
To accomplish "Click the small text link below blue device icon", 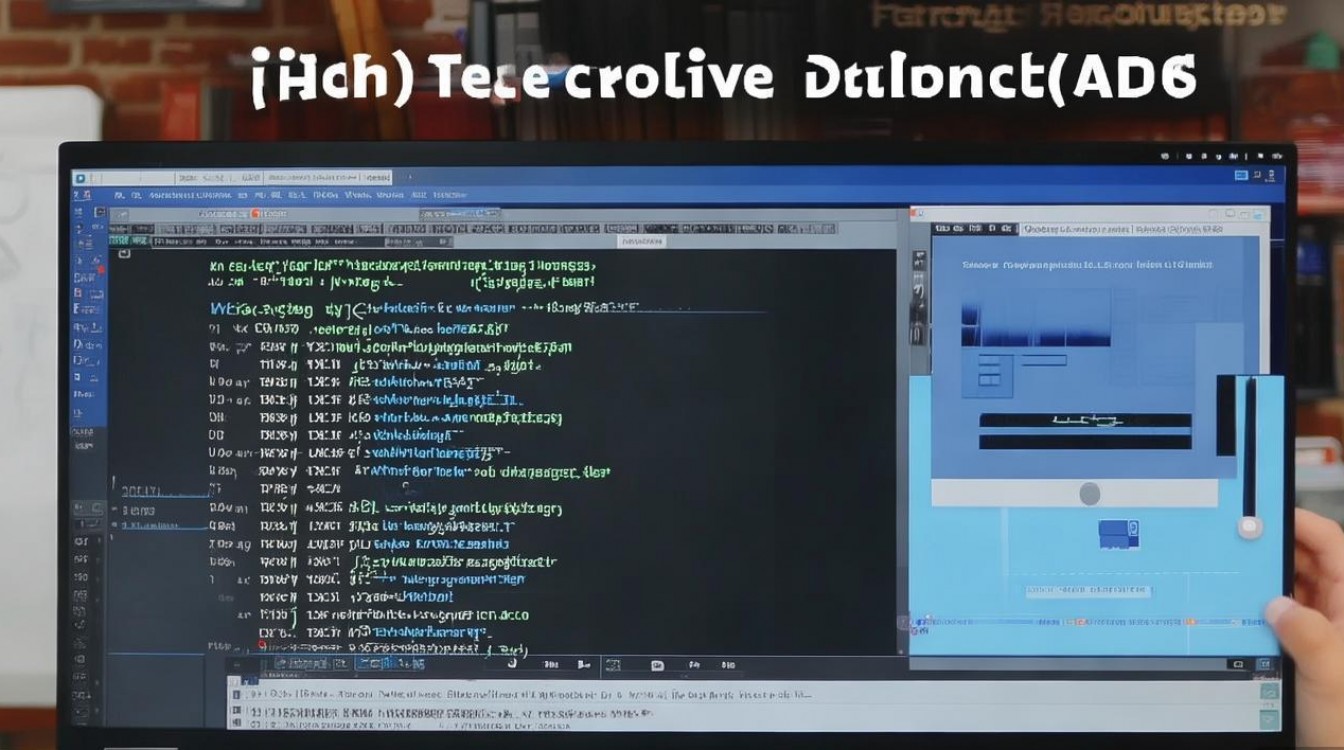I will point(1088,591).
